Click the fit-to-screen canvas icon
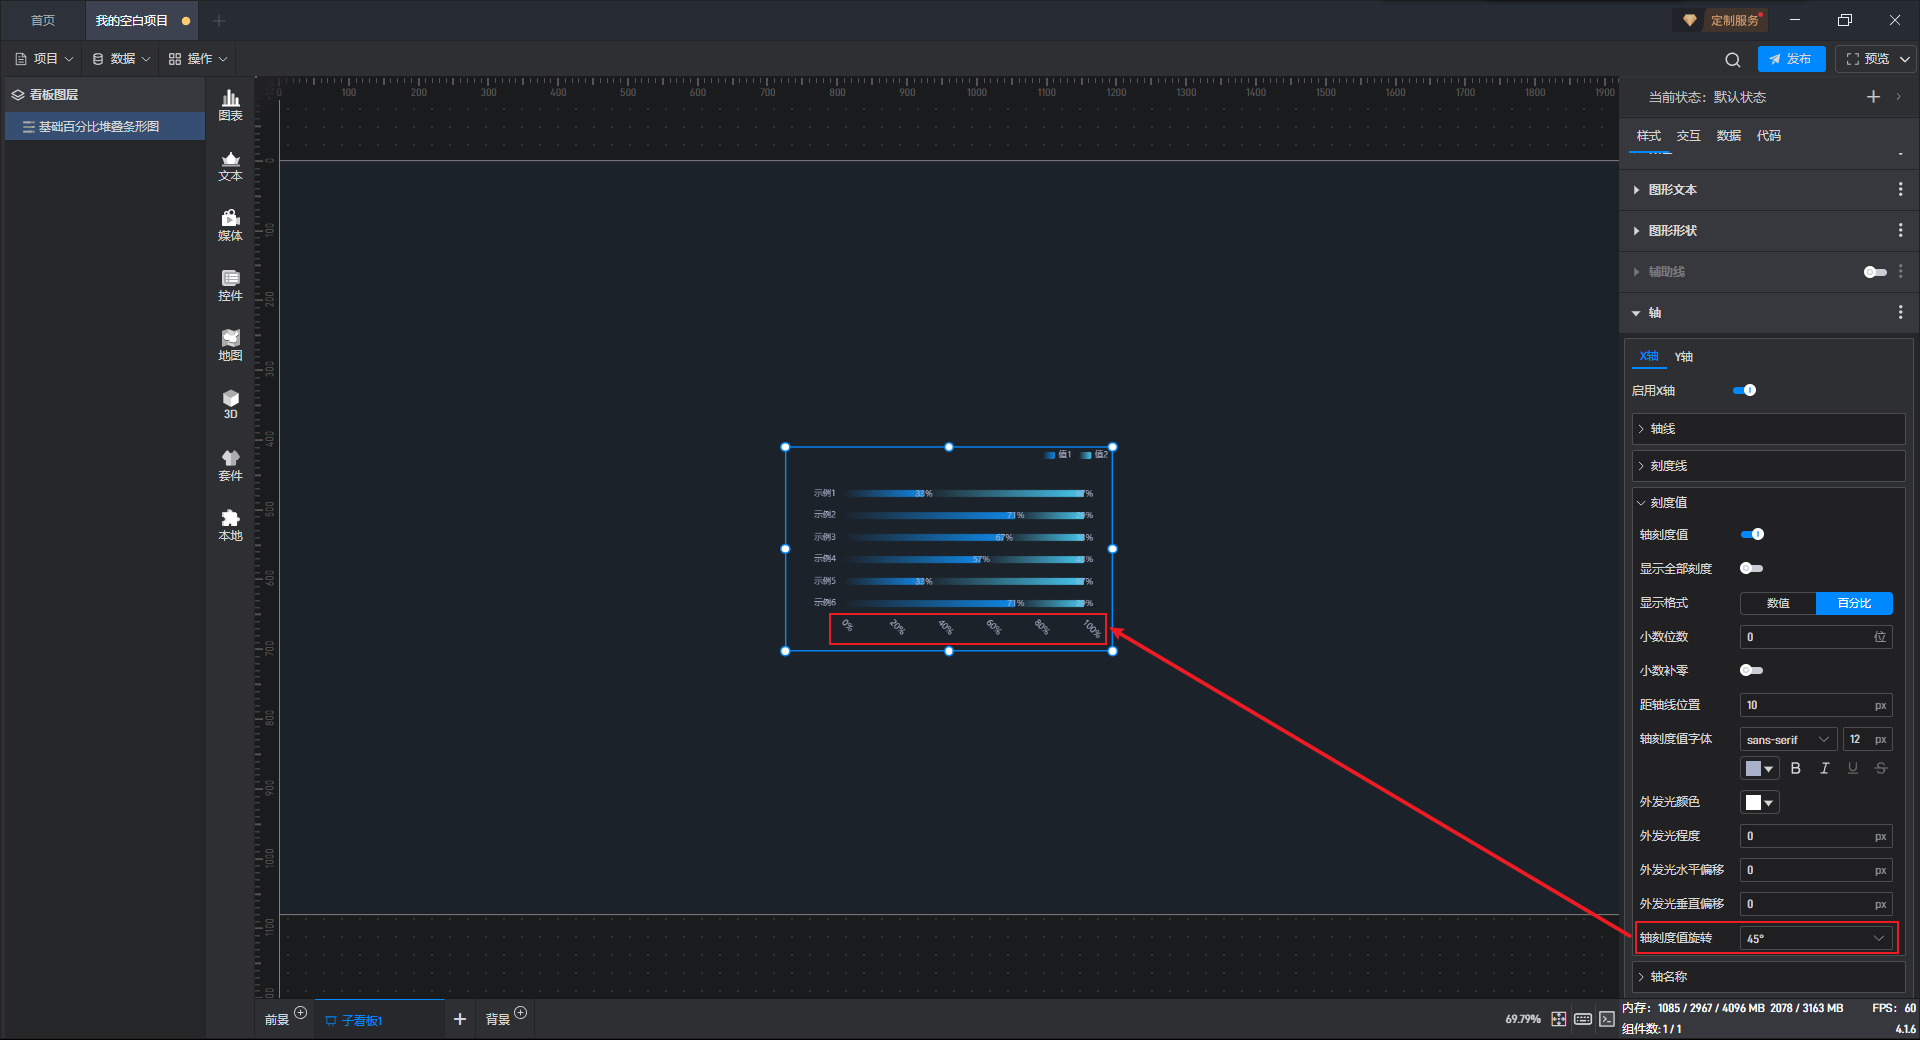 pyautogui.click(x=1559, y=1019)
